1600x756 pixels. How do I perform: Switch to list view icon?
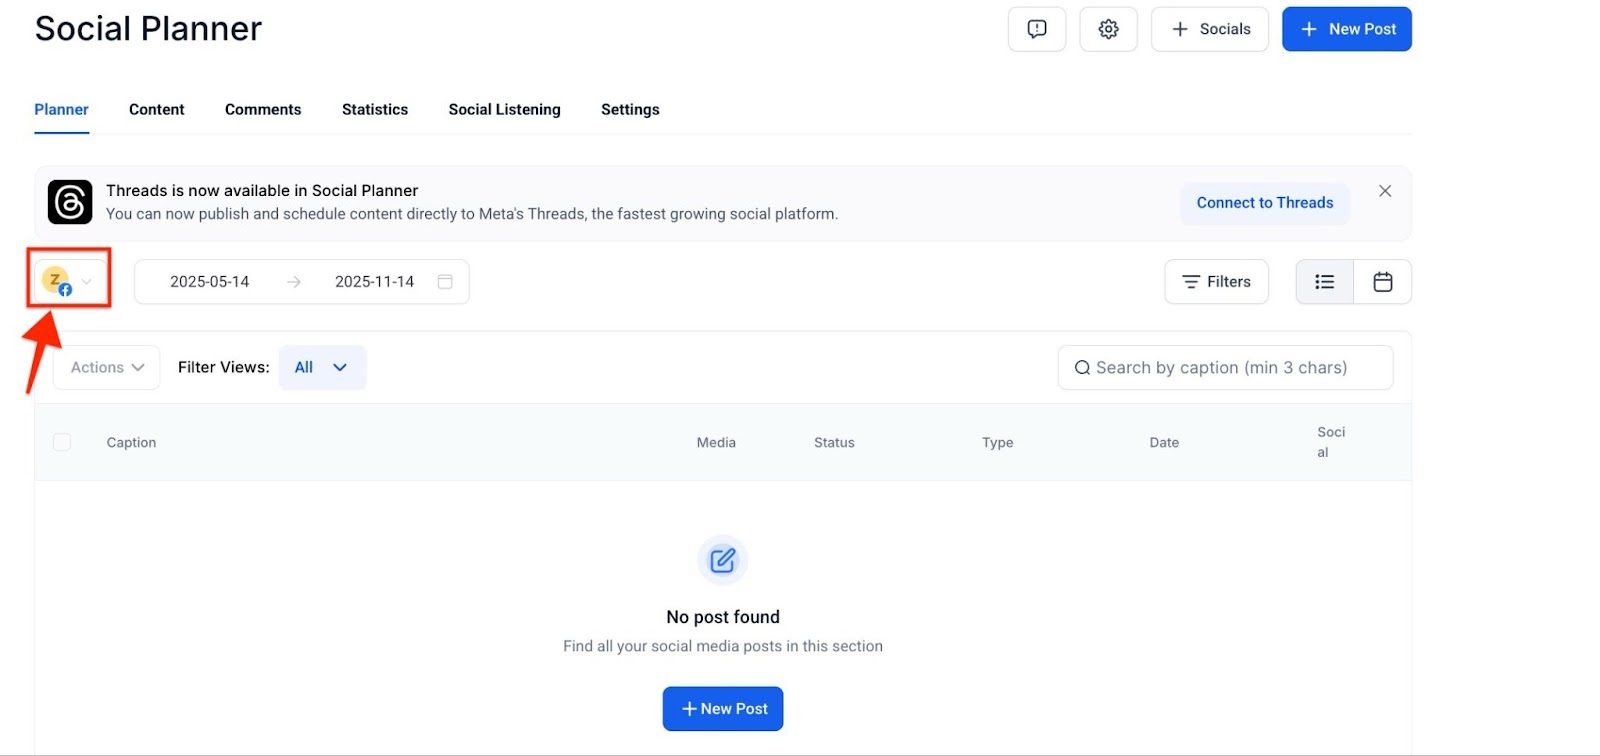pos(1324,282)
